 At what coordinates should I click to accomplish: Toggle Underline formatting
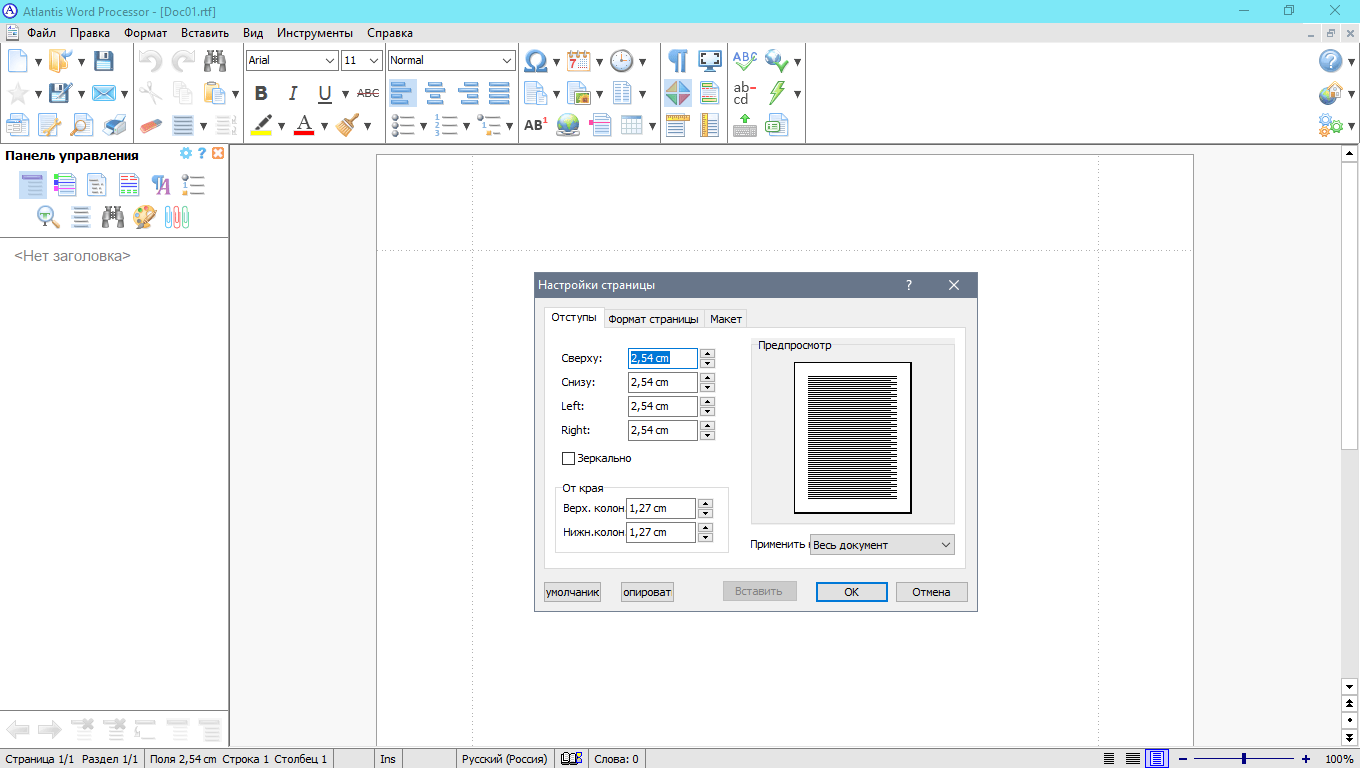click(x=325, y=93)
